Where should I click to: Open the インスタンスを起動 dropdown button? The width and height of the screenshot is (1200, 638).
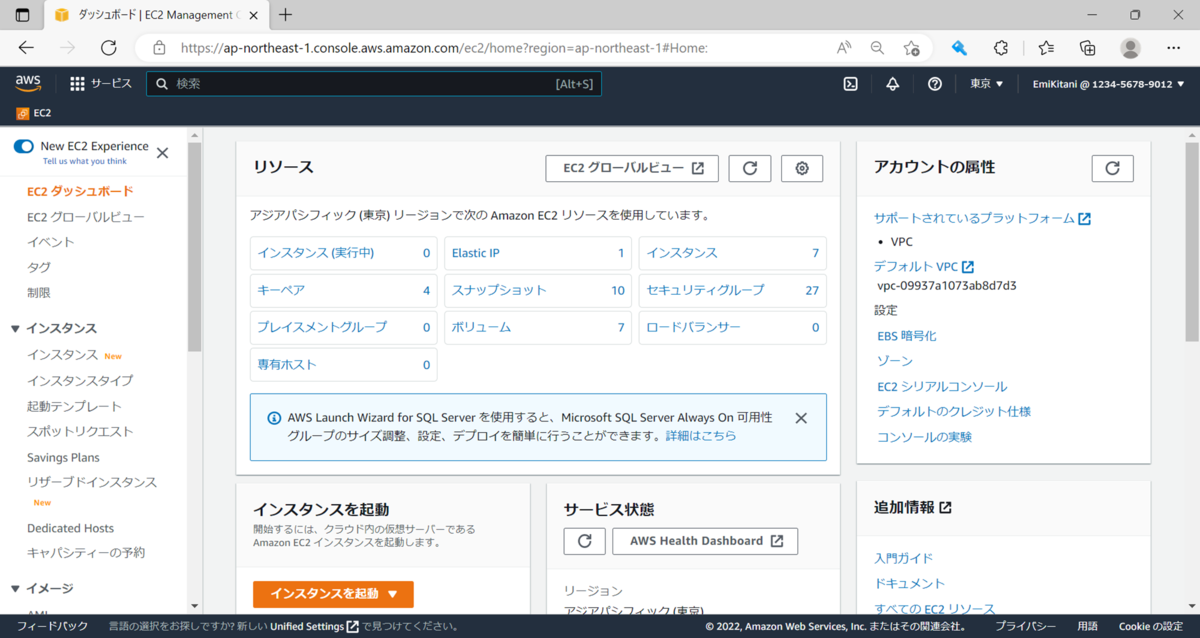(x=333, y=594)
